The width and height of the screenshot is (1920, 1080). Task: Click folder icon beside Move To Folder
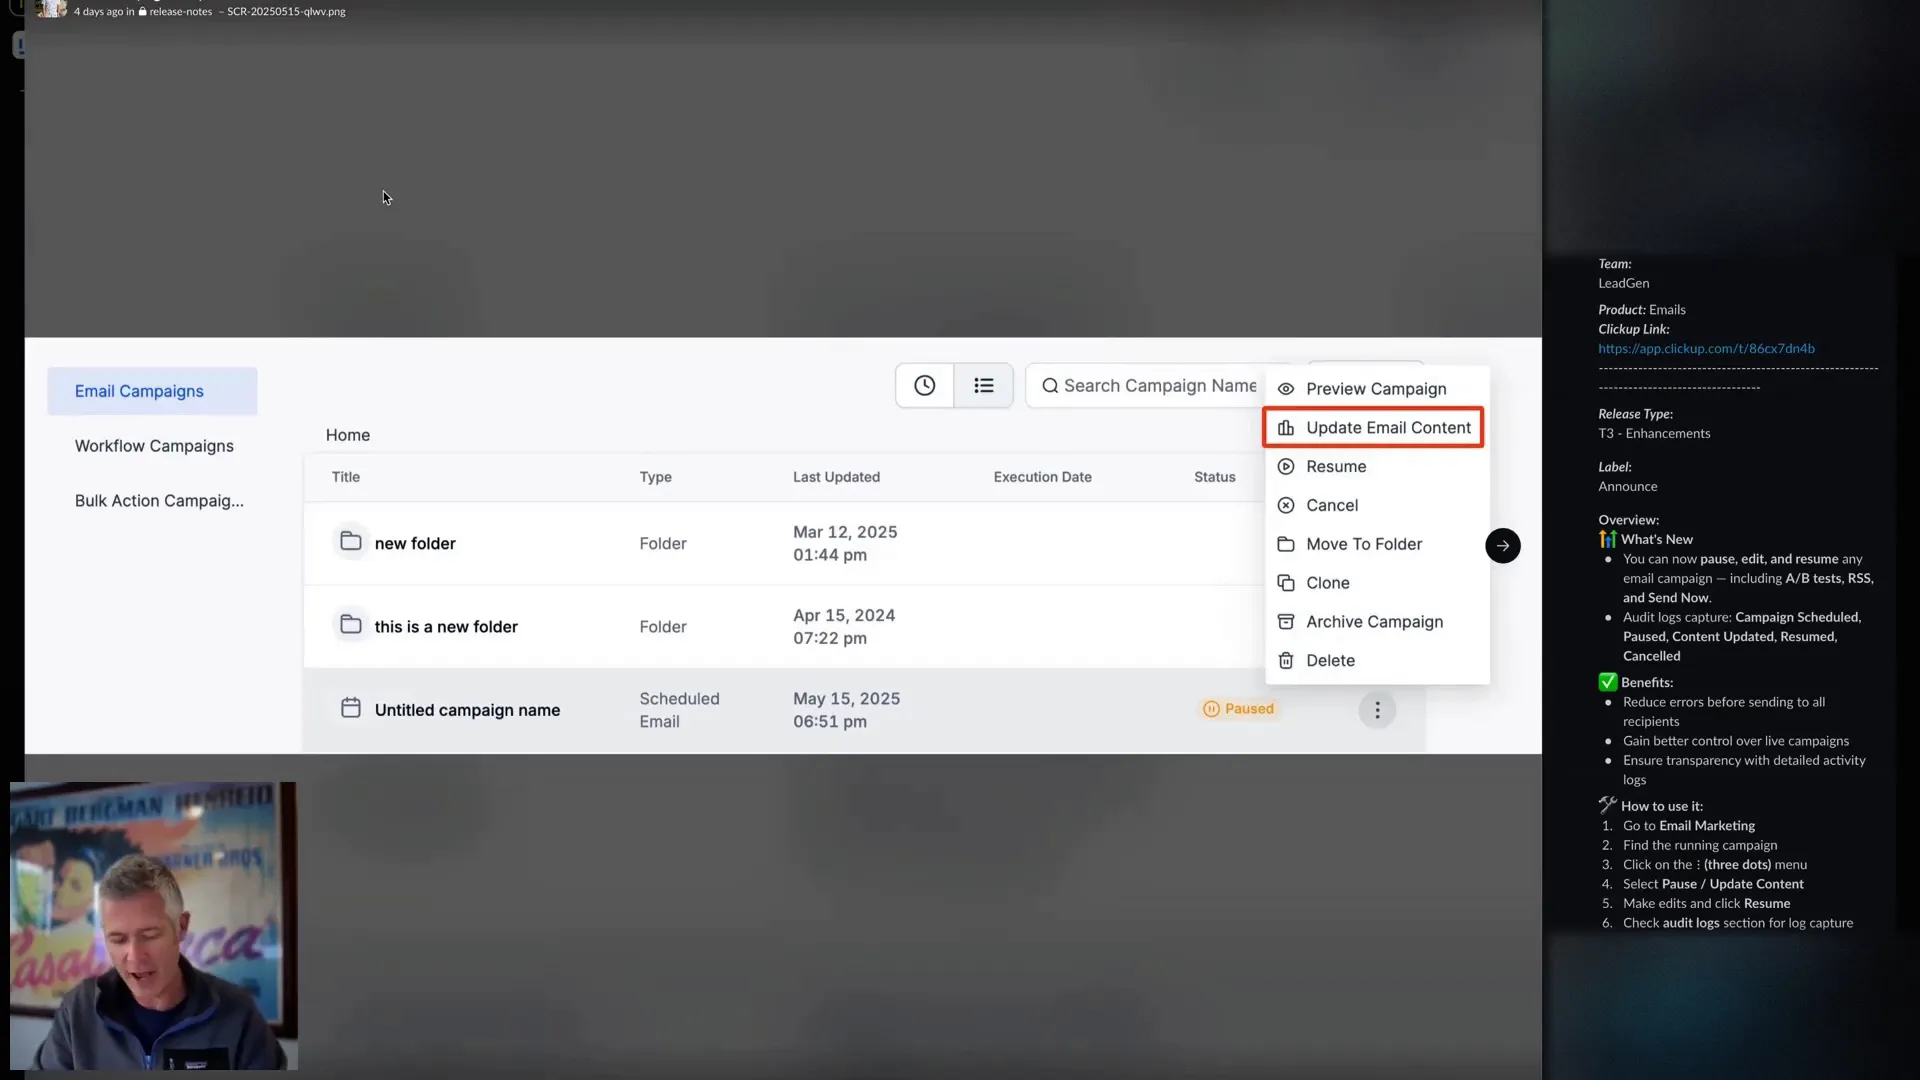(1286, 545)
